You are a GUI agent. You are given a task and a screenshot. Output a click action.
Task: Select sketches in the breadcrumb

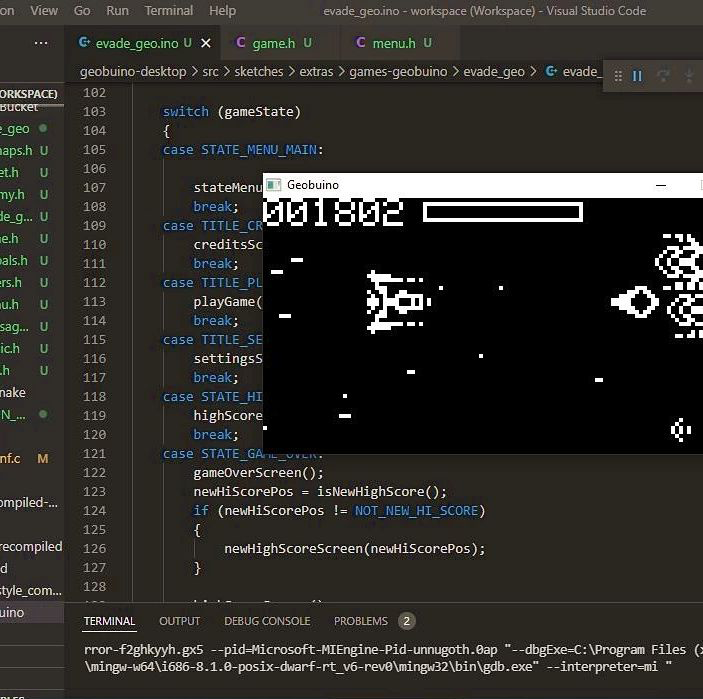tap(259, 72)
